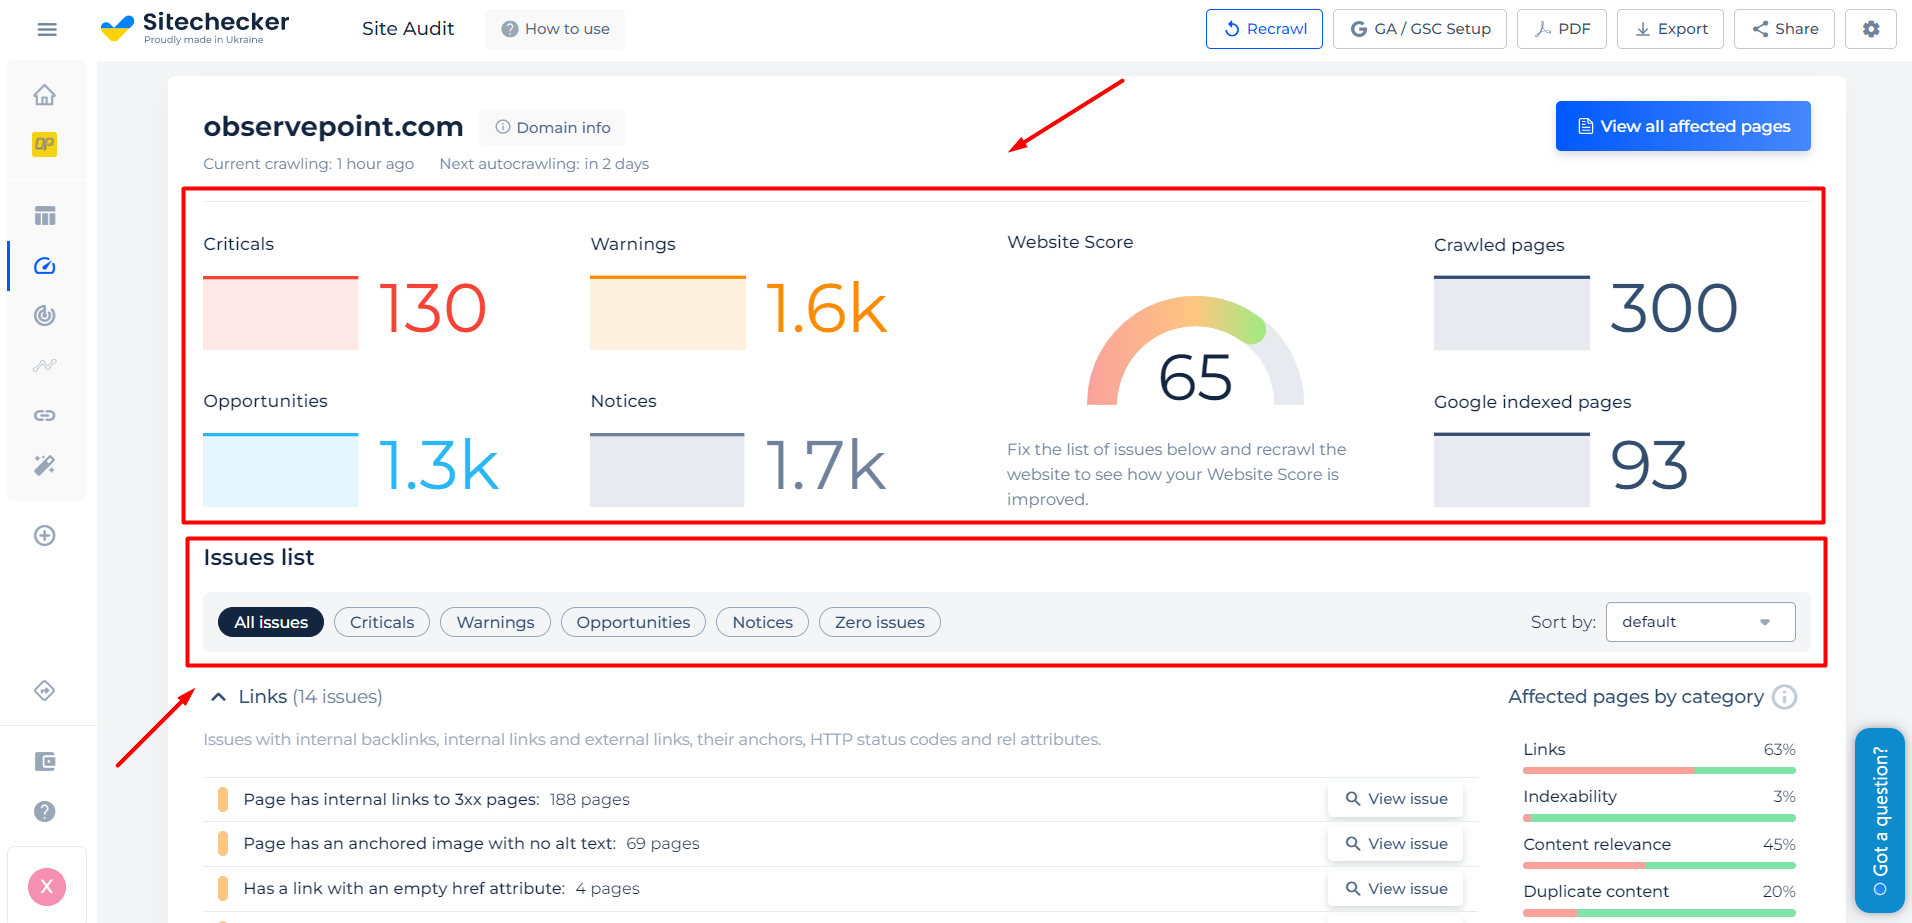Open the site monitoring radar icon
Image resolution: width=1912 pixels, height=923 pixels.
coord(44,315)
